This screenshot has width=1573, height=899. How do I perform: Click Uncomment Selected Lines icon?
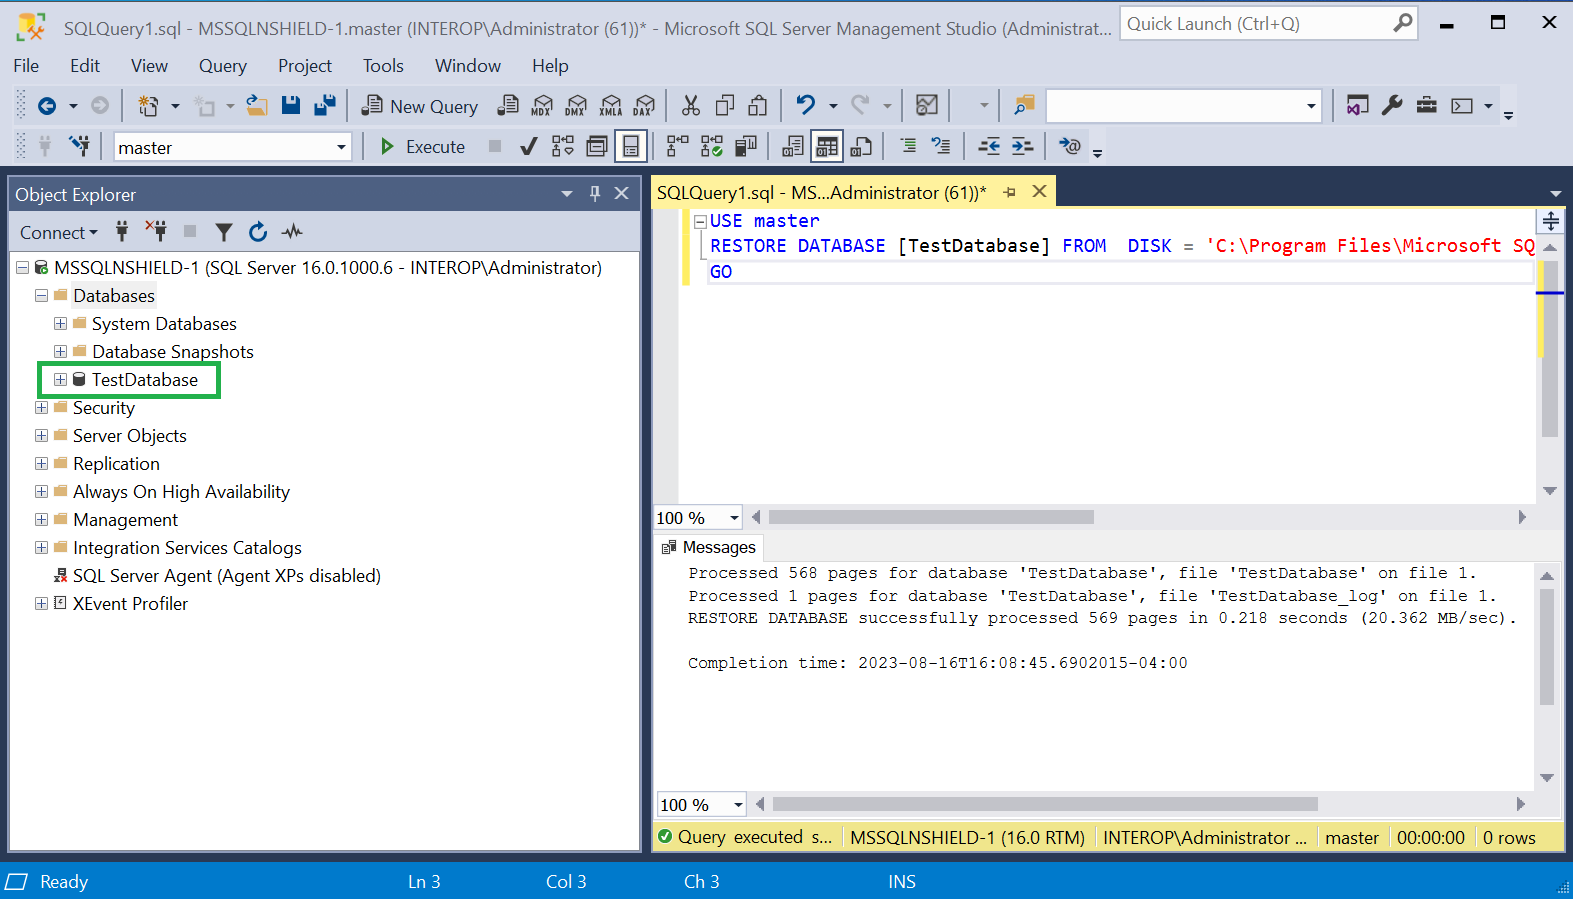click(x=941, y=147)
